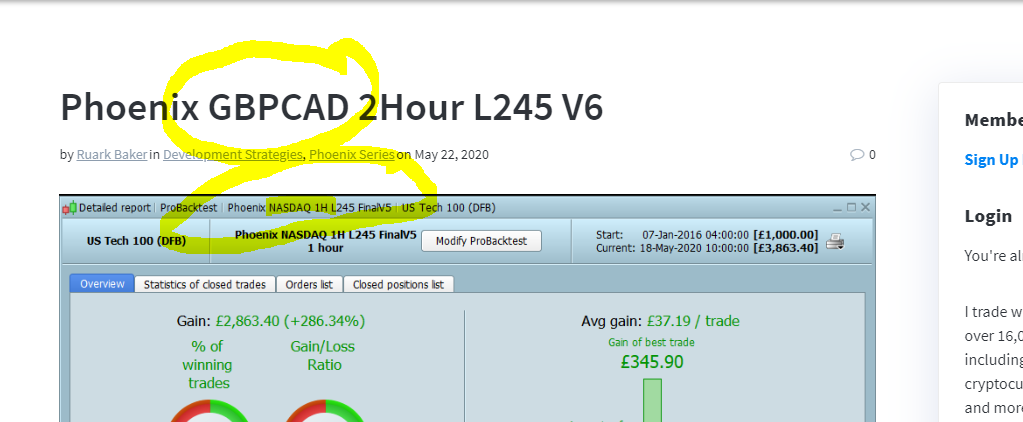The image size is (1023, 422).
Task: Open the Closed positions list tab
Action: point(399,284)
